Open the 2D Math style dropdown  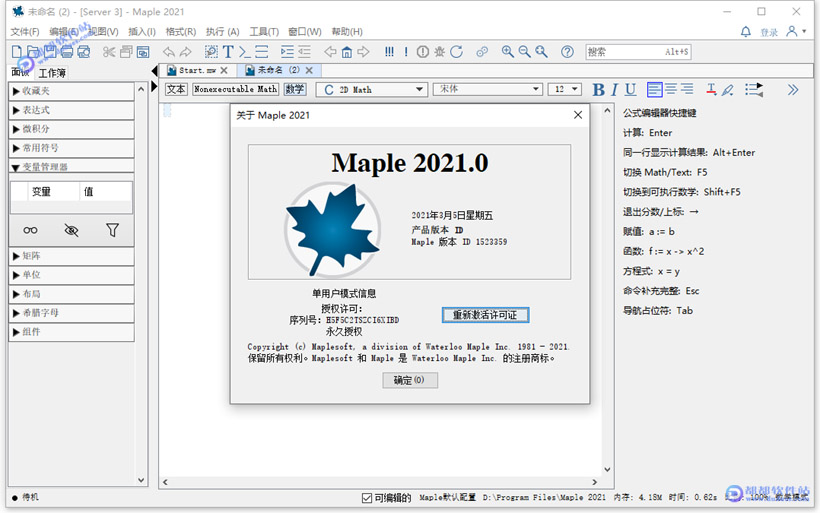(x=372, y=89)
